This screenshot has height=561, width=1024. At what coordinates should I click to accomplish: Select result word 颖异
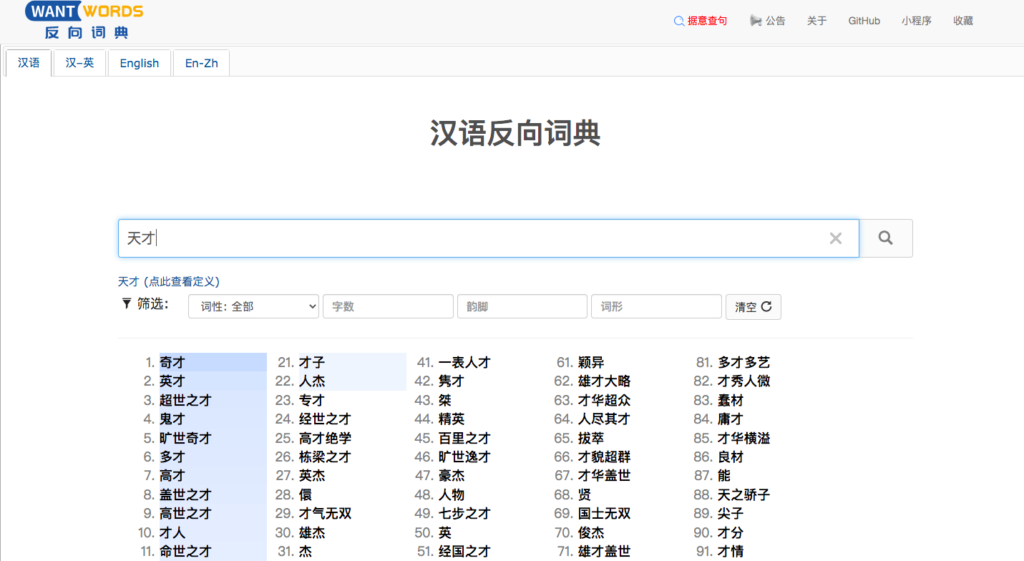click(591, 362)
